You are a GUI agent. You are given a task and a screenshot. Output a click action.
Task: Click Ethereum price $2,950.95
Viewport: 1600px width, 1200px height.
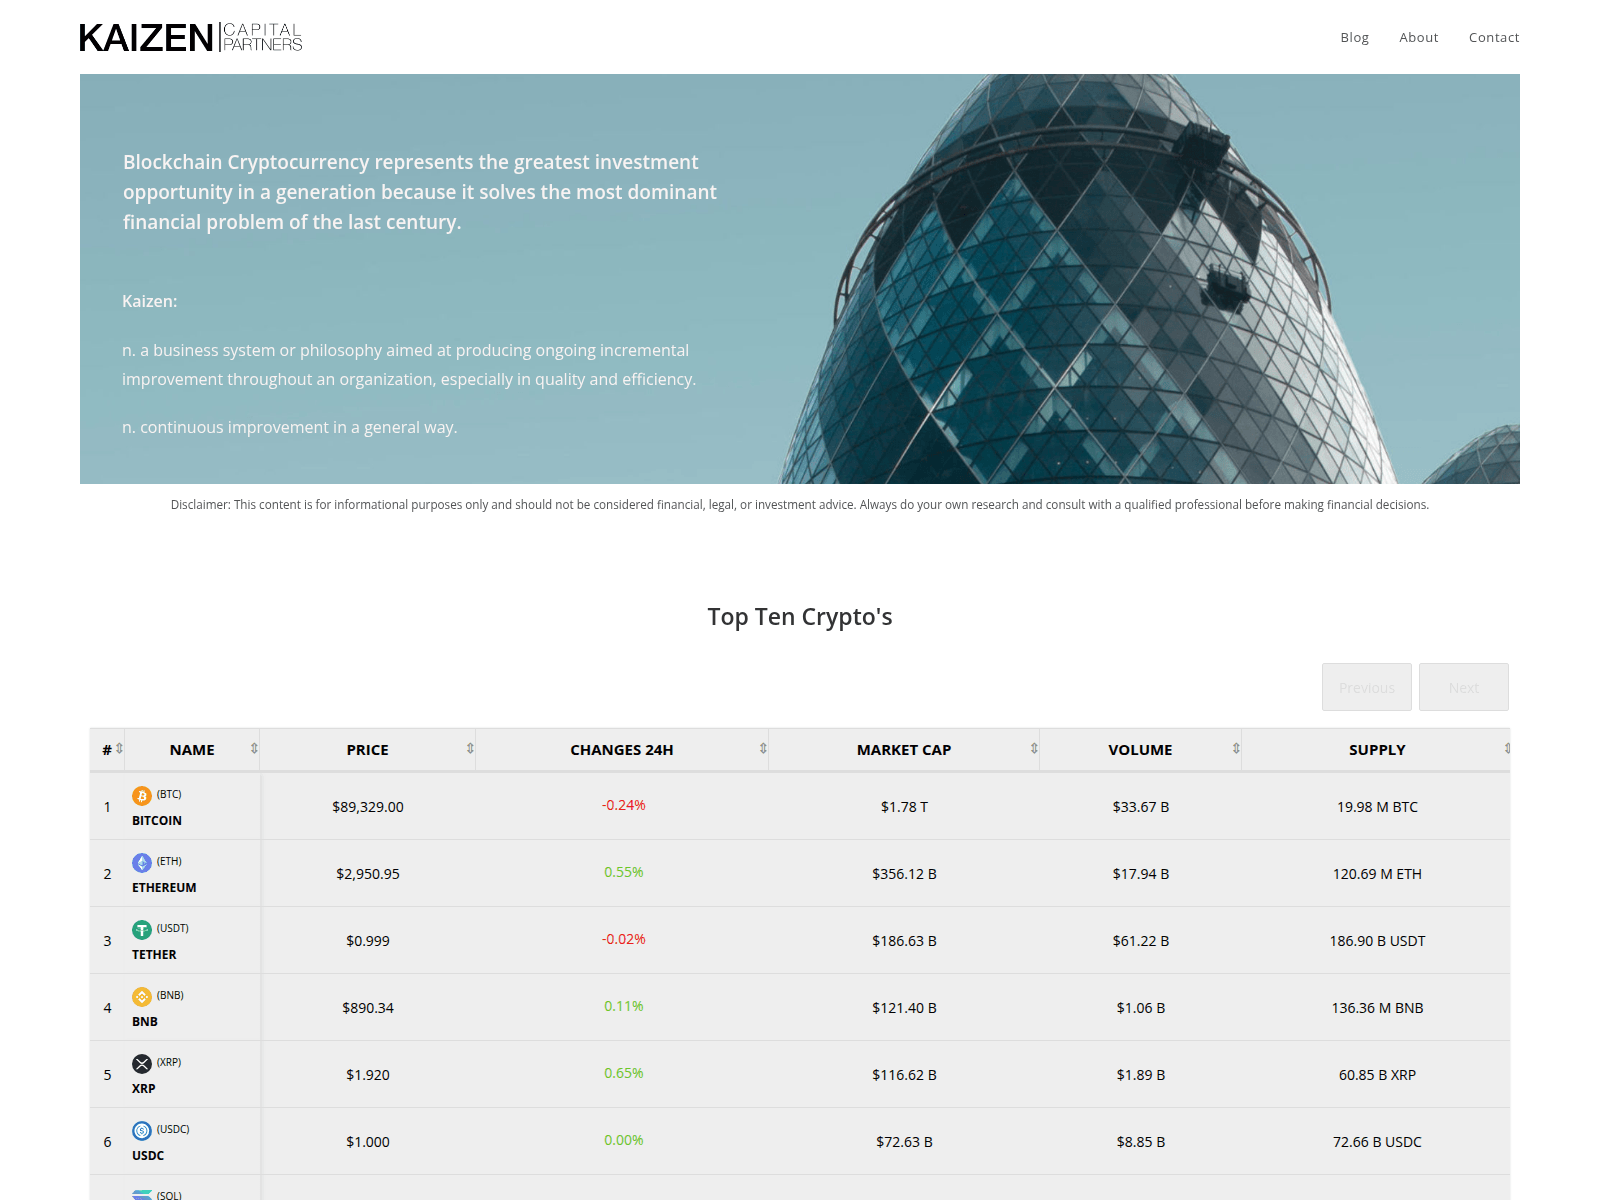point(368,874)
